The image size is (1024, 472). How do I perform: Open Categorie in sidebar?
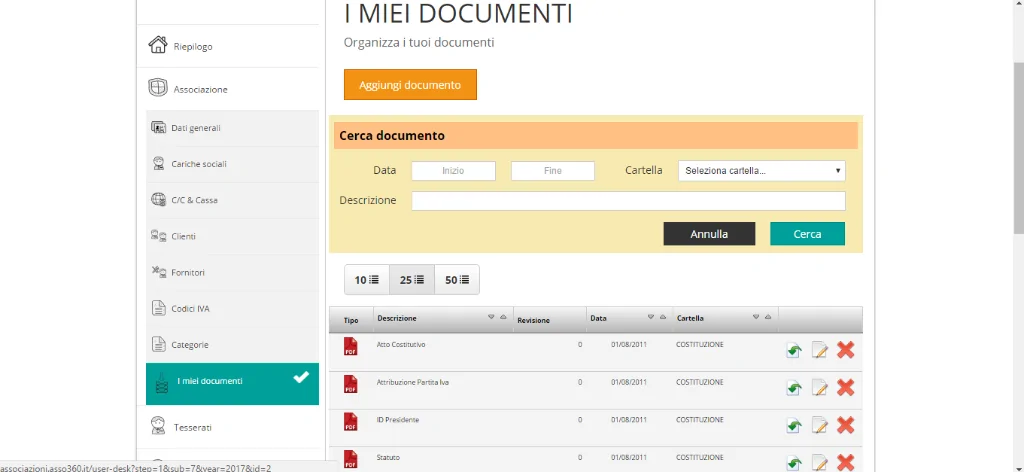(x=232, y=345)
